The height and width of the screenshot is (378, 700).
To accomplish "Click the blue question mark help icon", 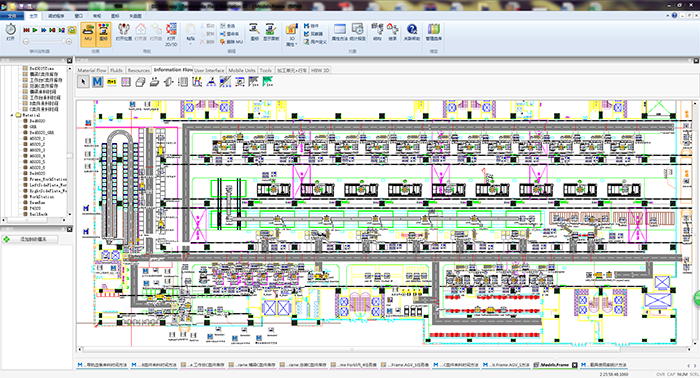I will pos(412,29).
